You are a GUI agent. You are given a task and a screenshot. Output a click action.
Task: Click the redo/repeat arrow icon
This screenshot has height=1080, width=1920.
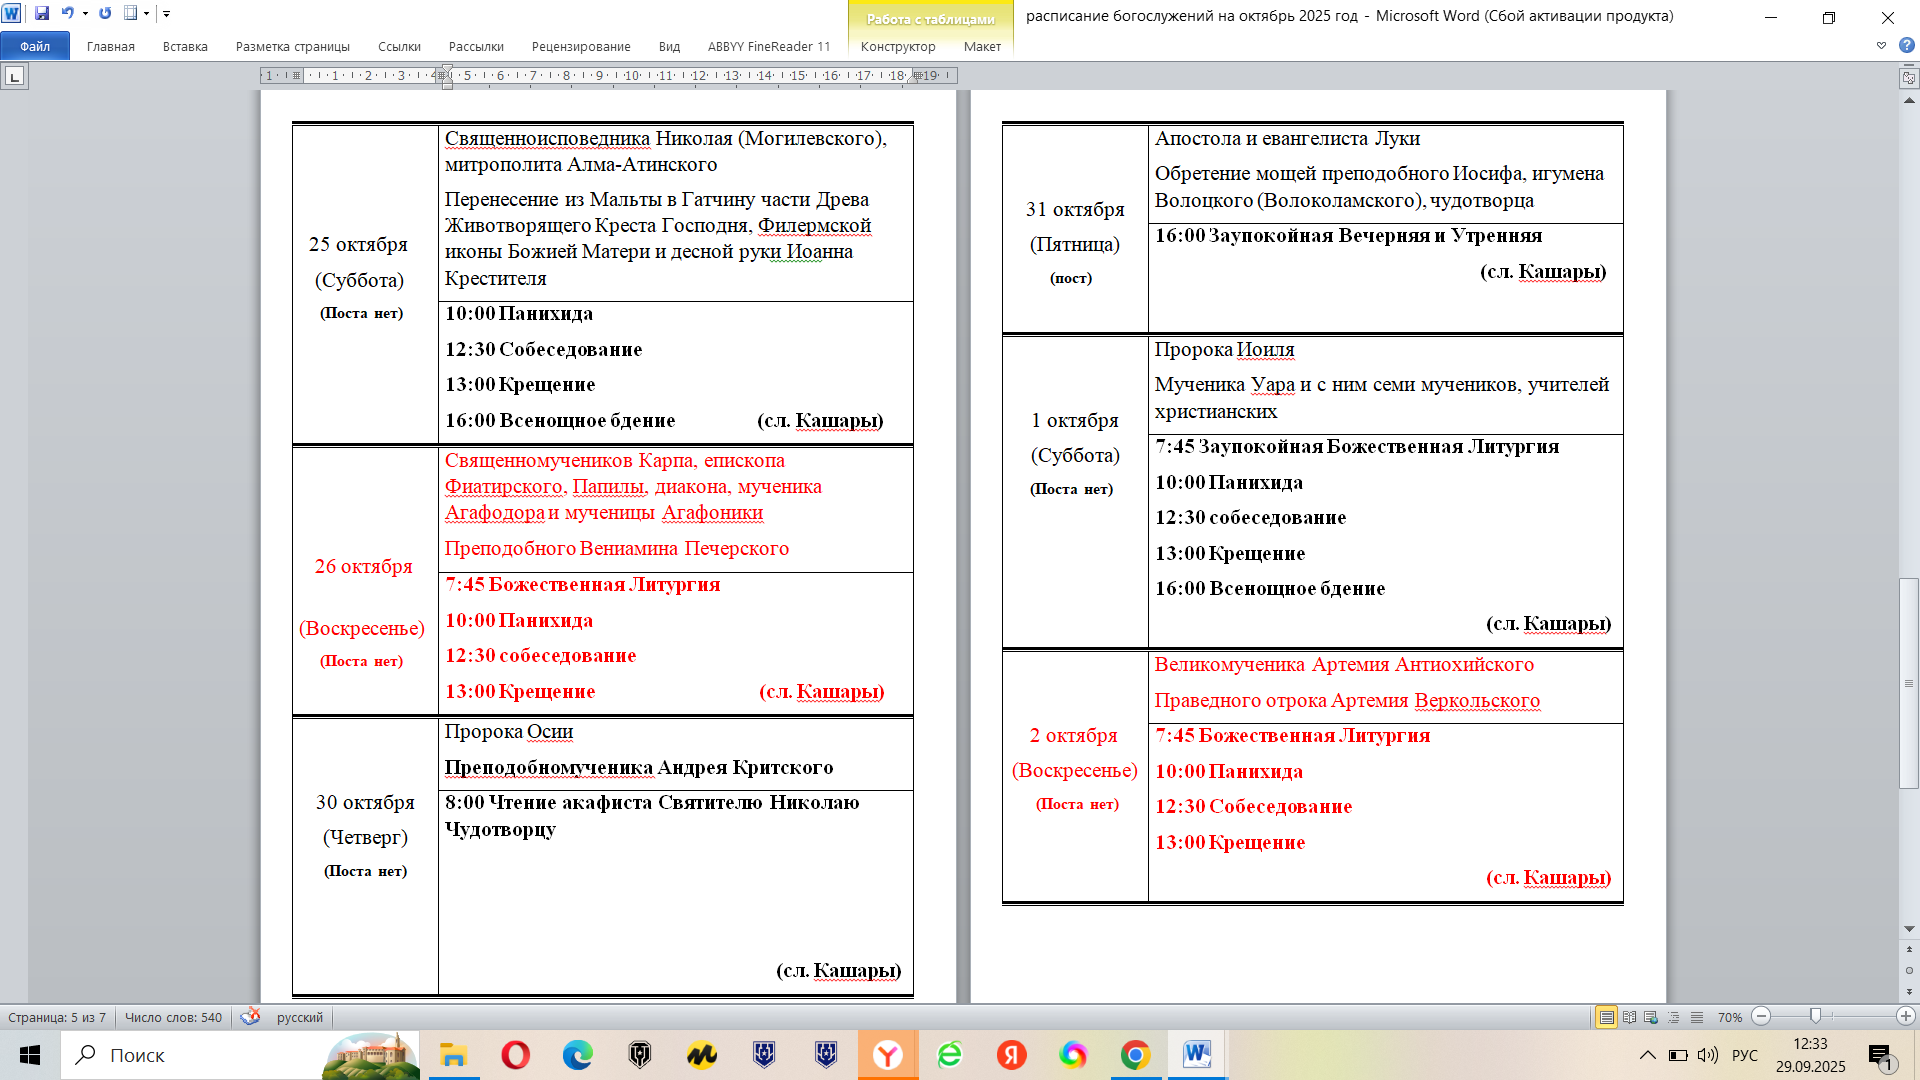click(105, 14)
